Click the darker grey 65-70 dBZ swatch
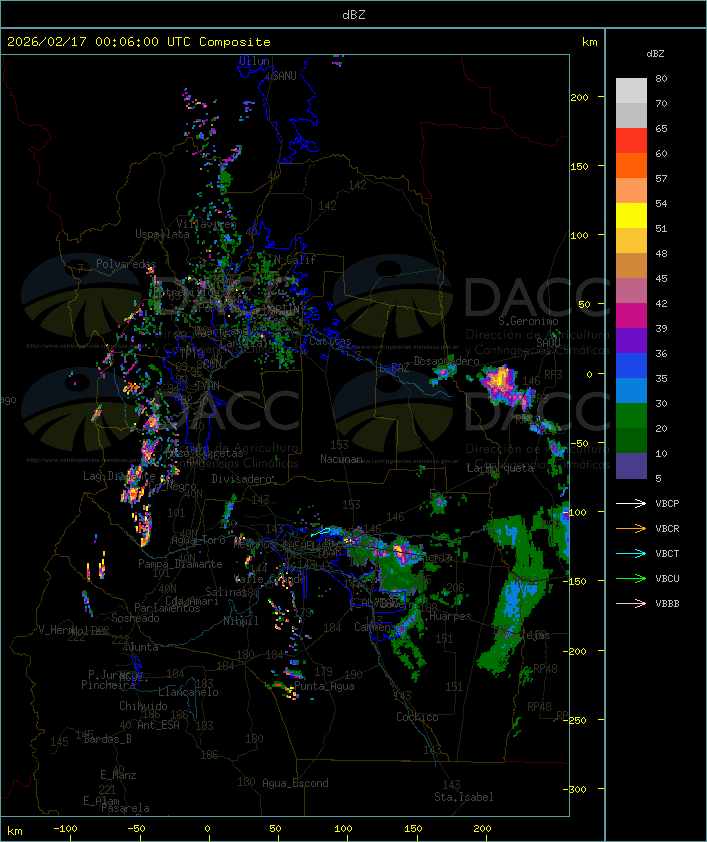Image resolution: width=707 pixels, height=842 pixels. point(631,115)
